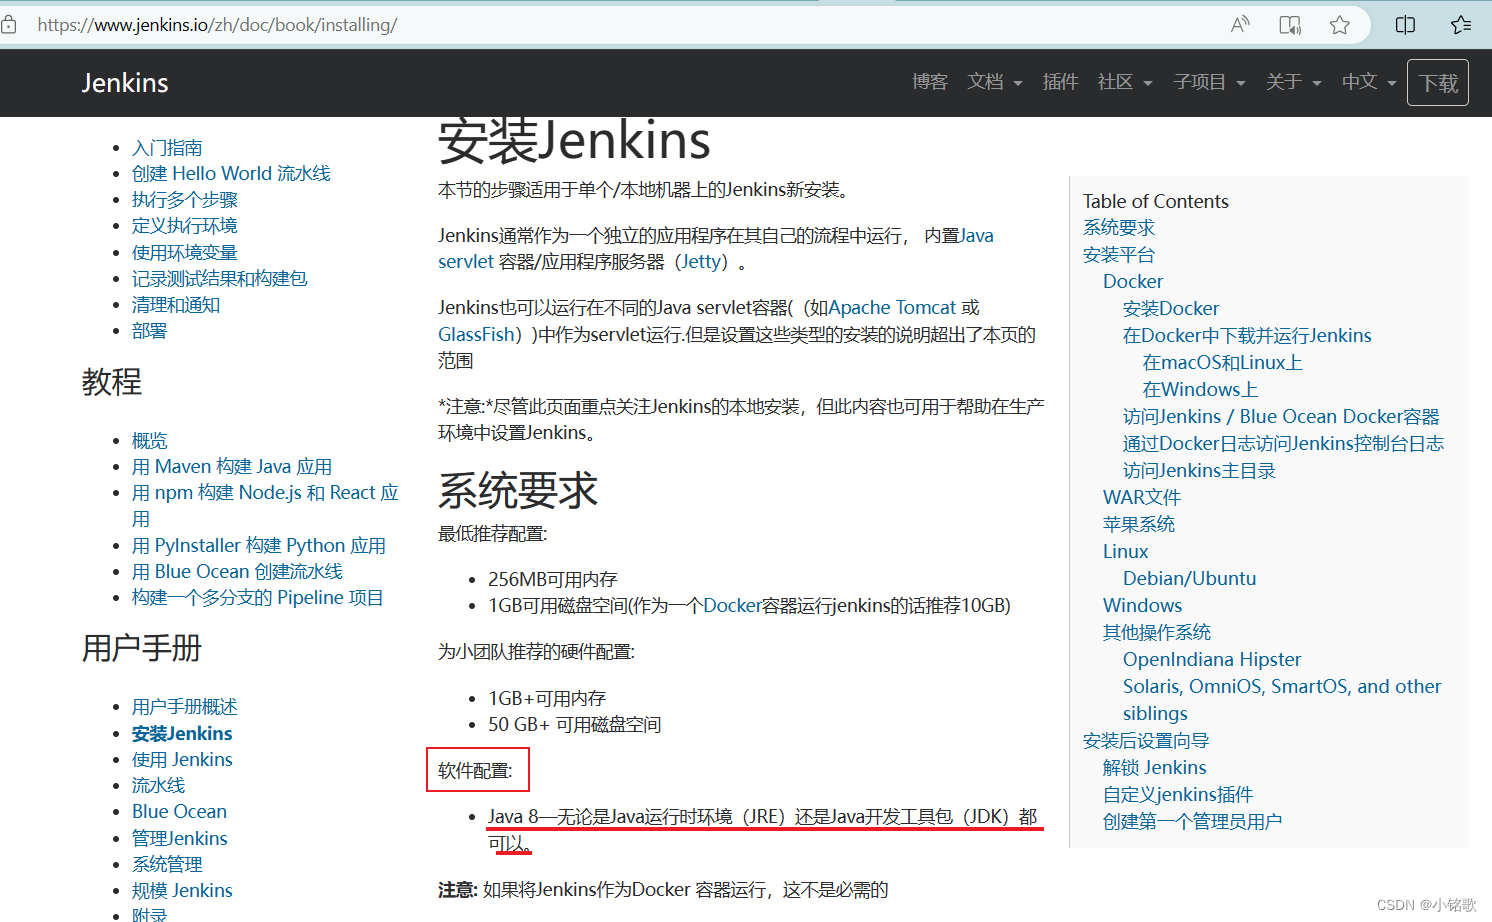
Task: Jump to 访问Jenkins / Blue Ocean Docker容器
Action: coord(1281,417)
